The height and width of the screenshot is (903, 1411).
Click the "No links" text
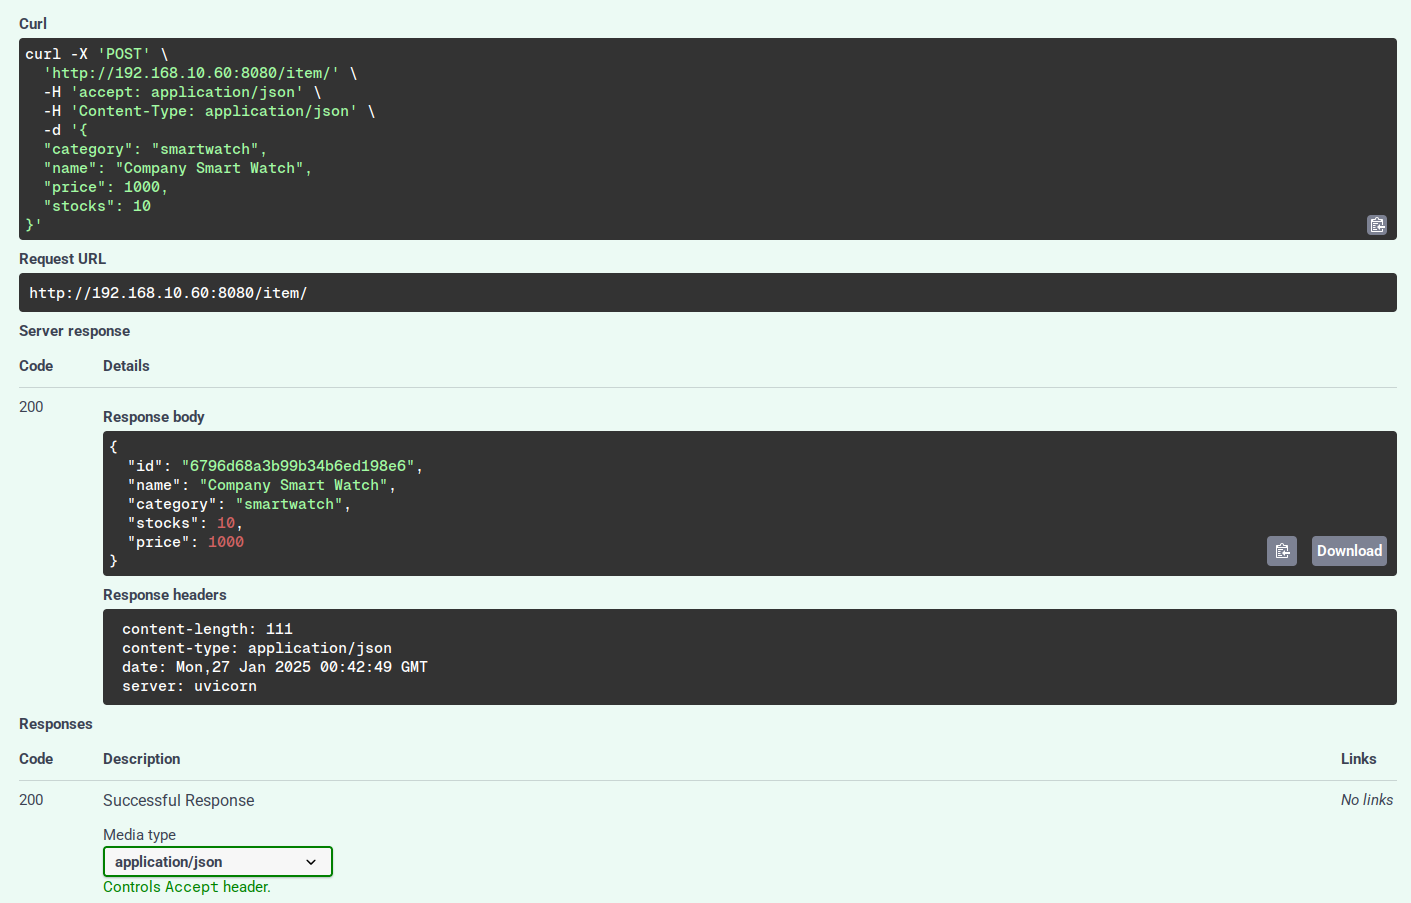click(x=1366, y=800)
